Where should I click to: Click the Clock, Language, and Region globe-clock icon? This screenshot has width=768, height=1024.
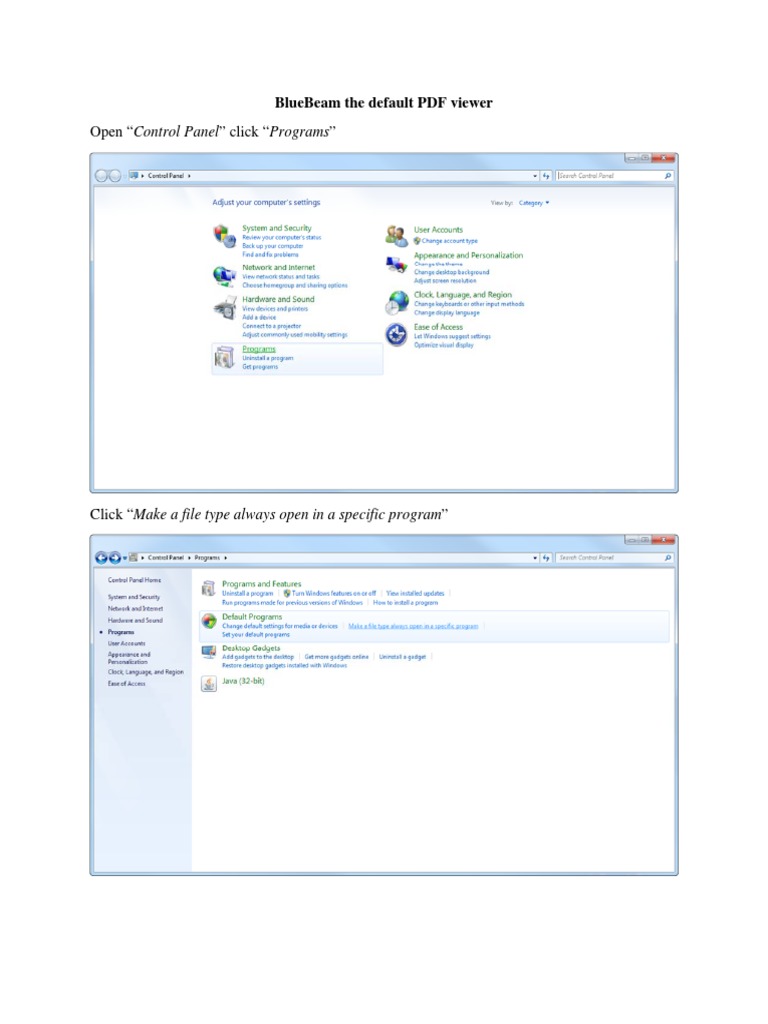[x=396, y=303]
